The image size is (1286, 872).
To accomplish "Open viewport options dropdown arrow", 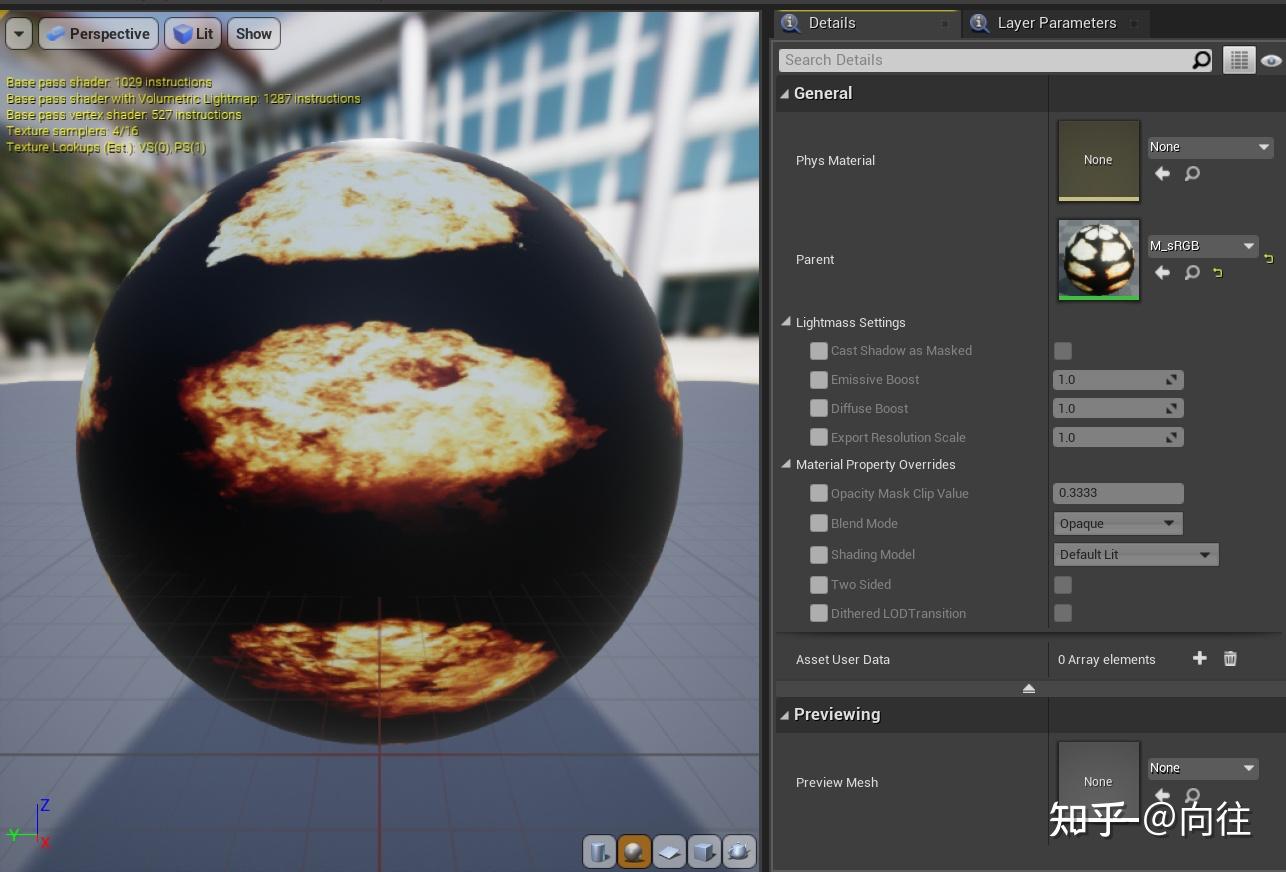I will click(19, 33).
